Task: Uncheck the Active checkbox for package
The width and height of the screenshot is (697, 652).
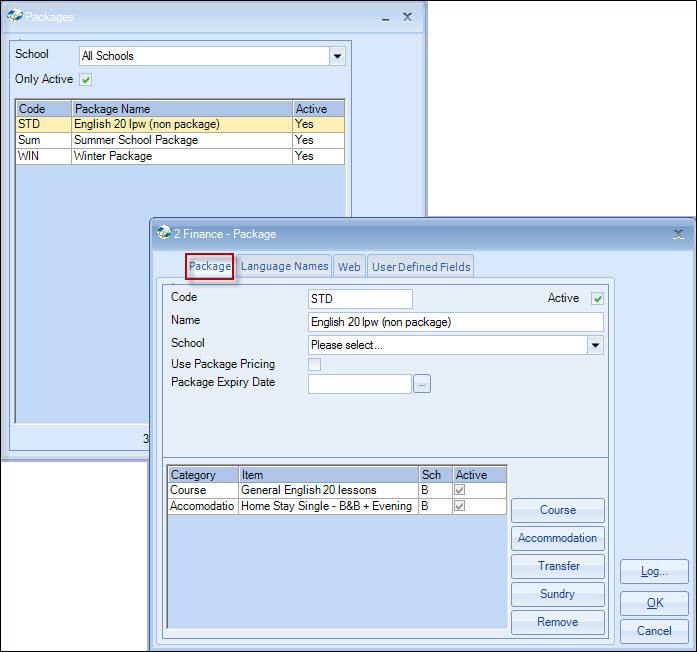Action: click(x=597, y=298)
